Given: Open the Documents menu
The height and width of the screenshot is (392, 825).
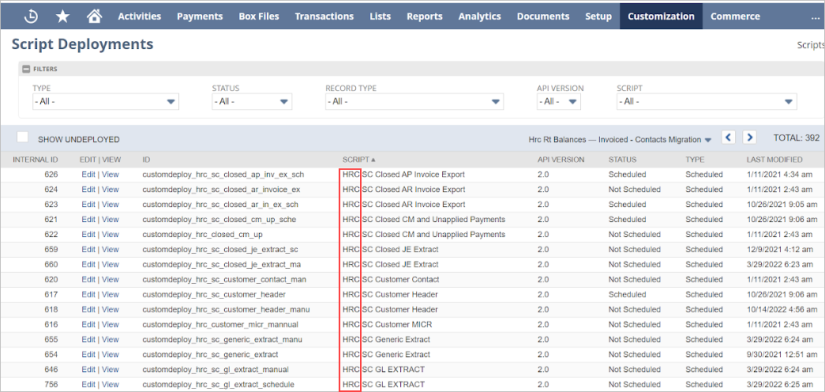Looking at the screenshot, I should (543, 16).
